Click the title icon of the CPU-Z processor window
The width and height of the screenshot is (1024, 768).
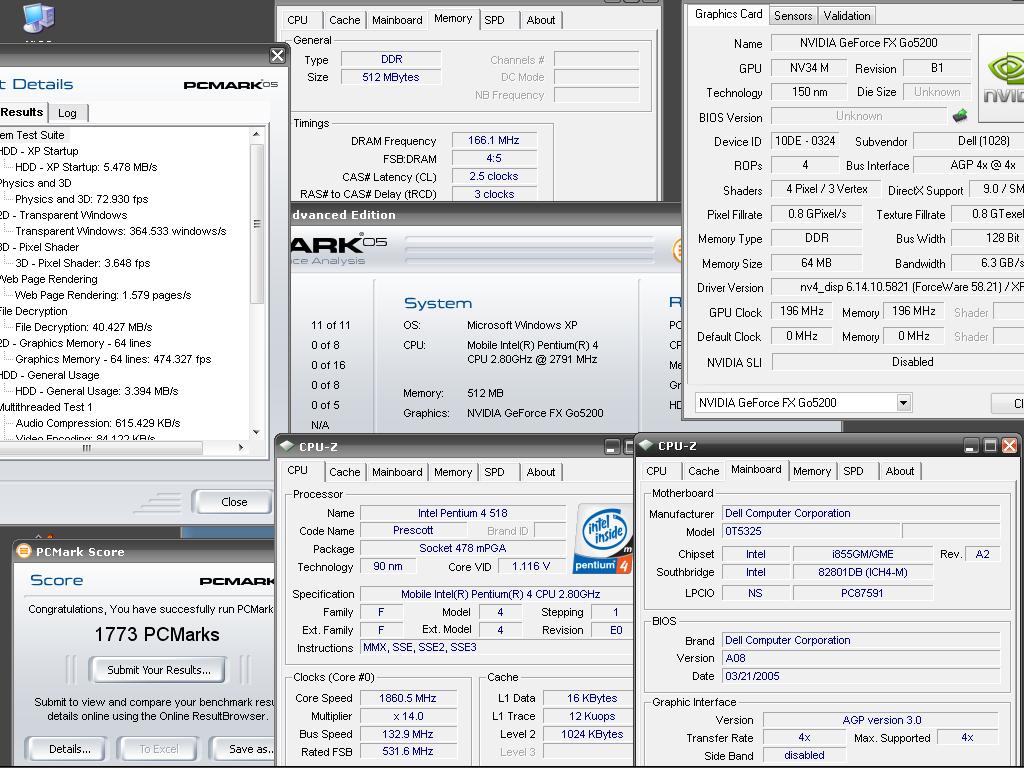coord(287,446)
